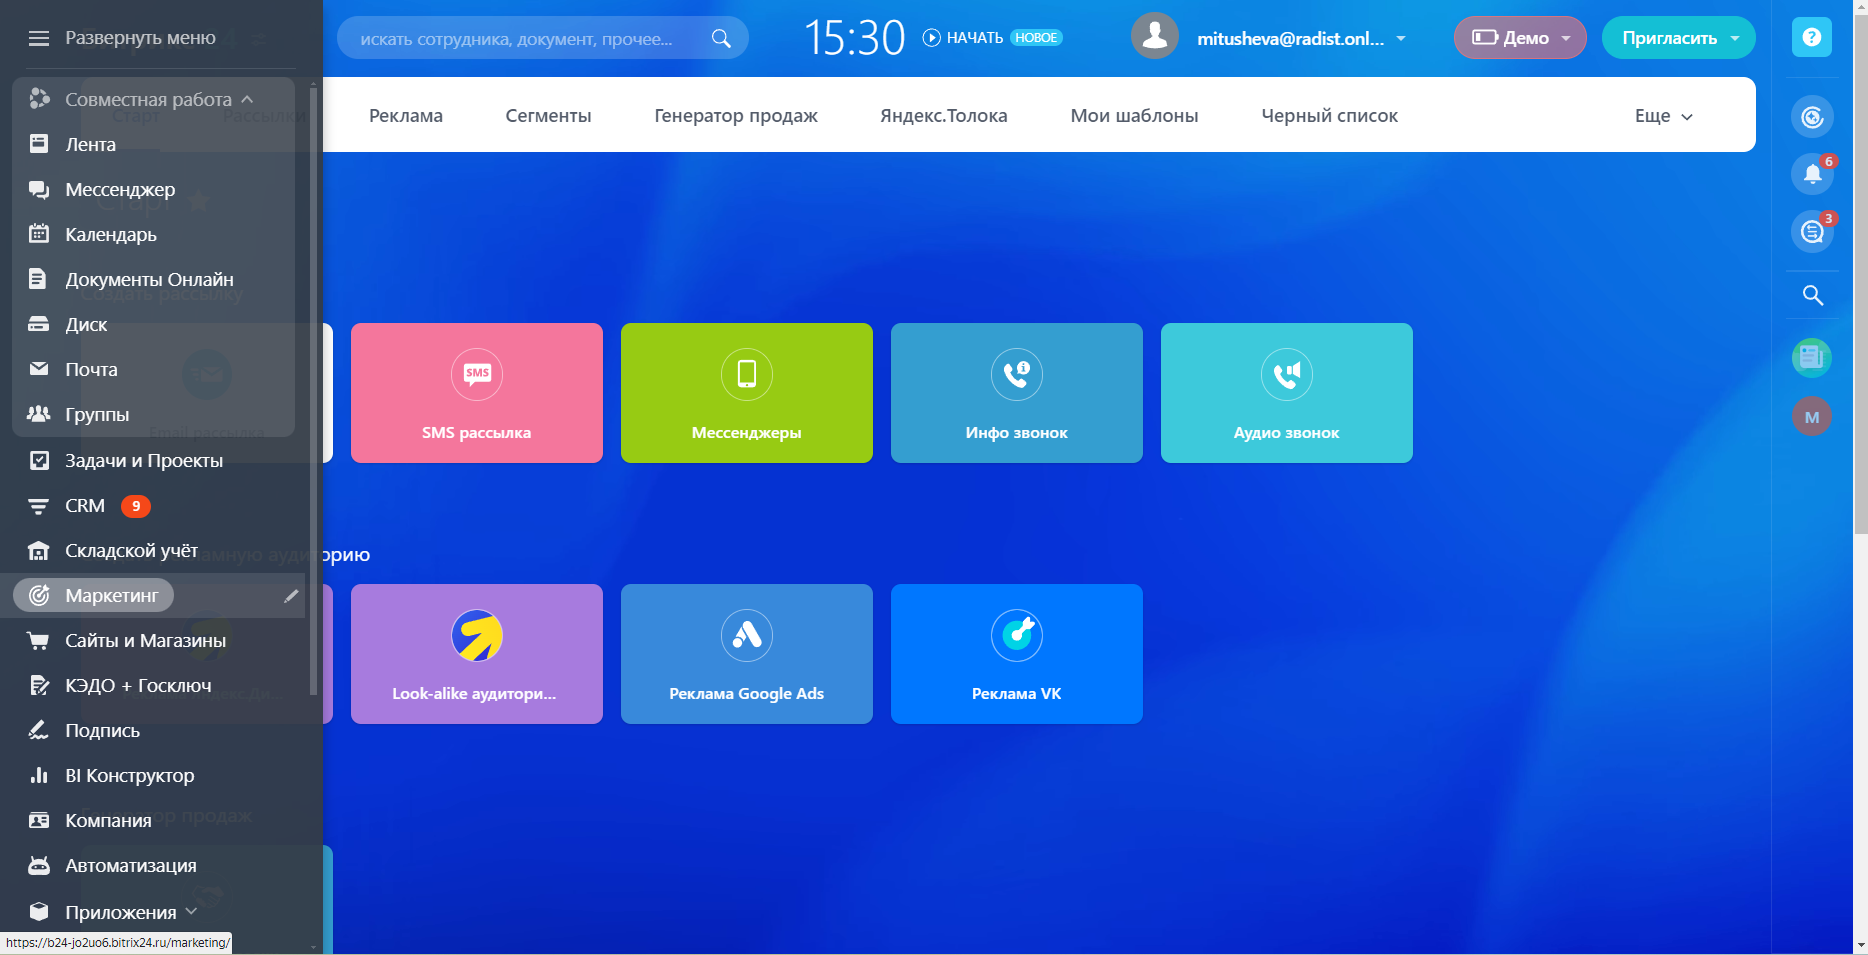Open the Черный список tab
Screen dimensions: 1868x955
tap(1329, 116)
